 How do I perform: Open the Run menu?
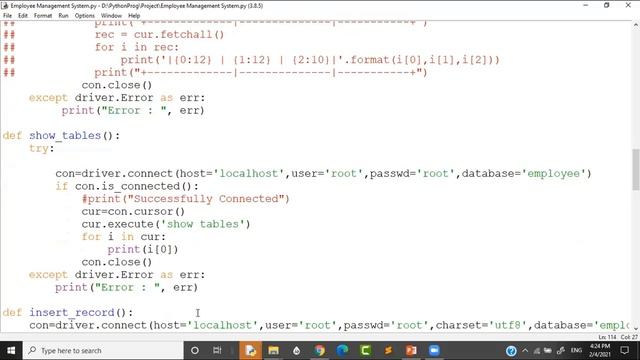point(63,16)
